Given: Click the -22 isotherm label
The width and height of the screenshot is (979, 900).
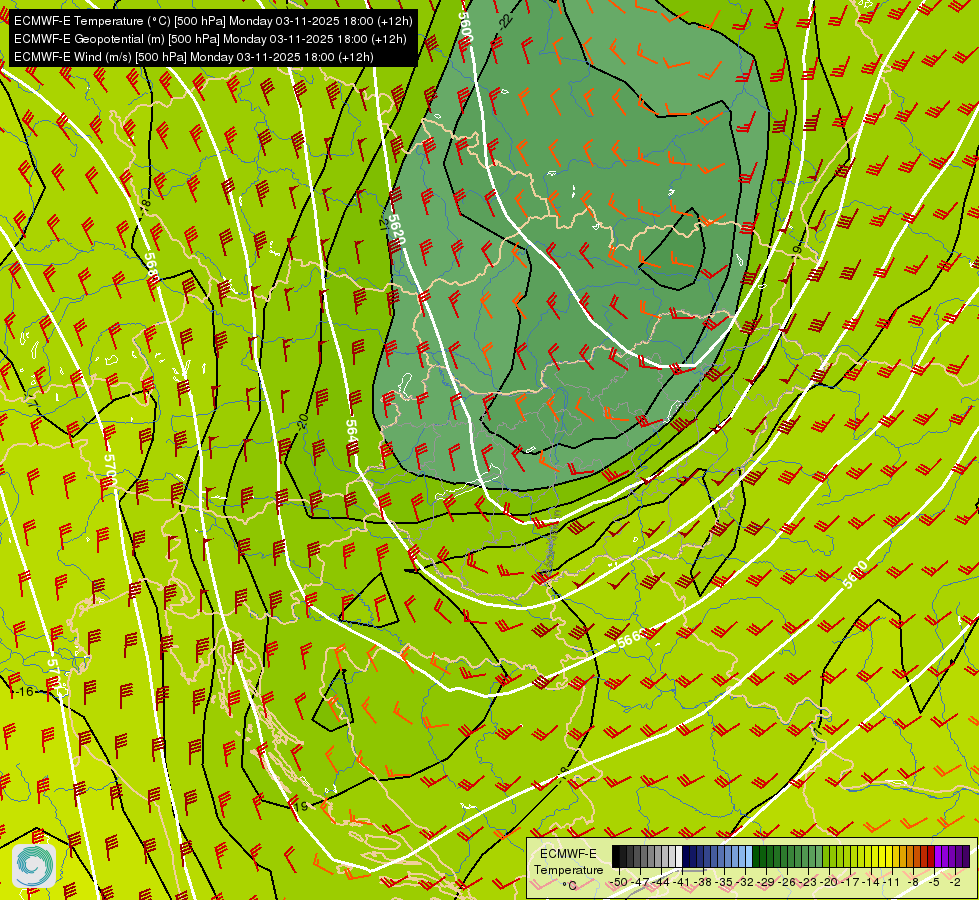Looking at the screenshot, I should [x=506, y=21].
